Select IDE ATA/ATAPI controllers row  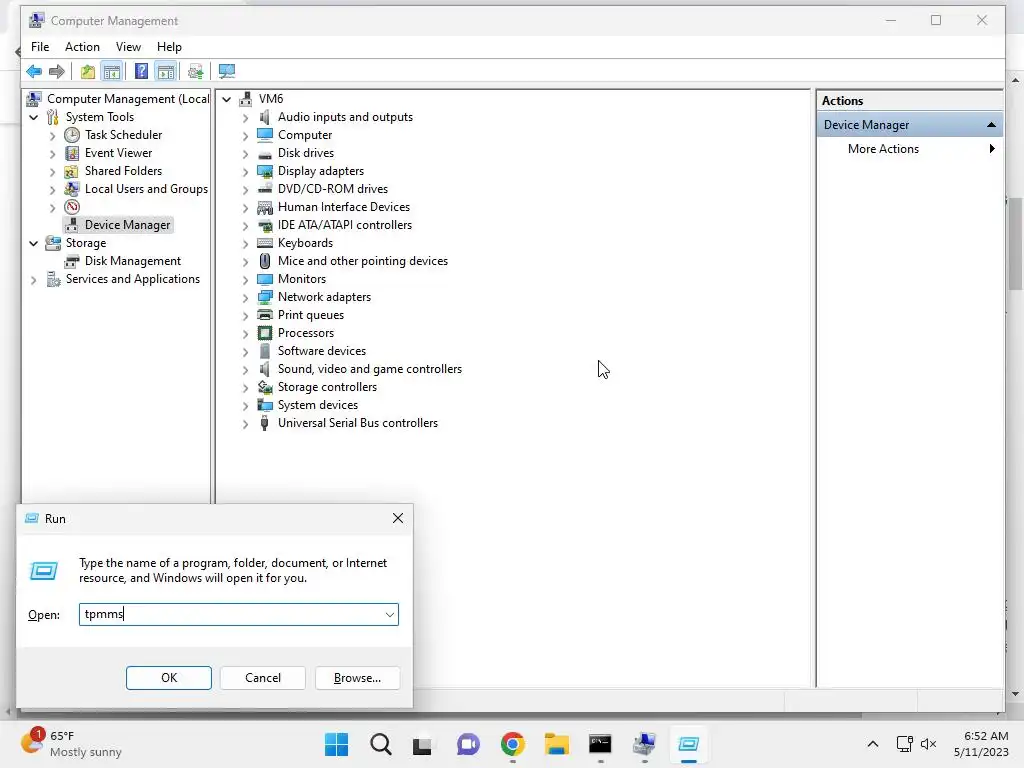[x=345, y=225]
